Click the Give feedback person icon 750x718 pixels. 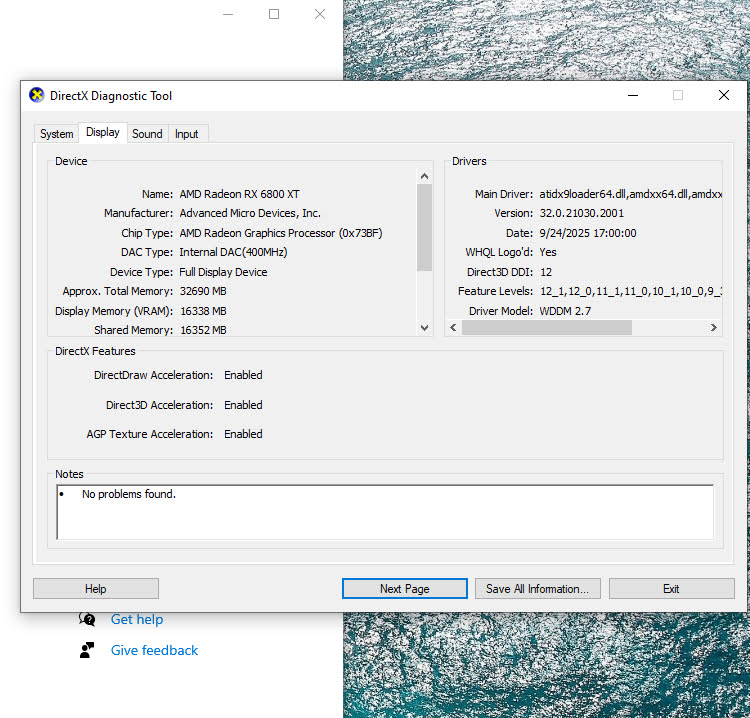pos(87,650)
